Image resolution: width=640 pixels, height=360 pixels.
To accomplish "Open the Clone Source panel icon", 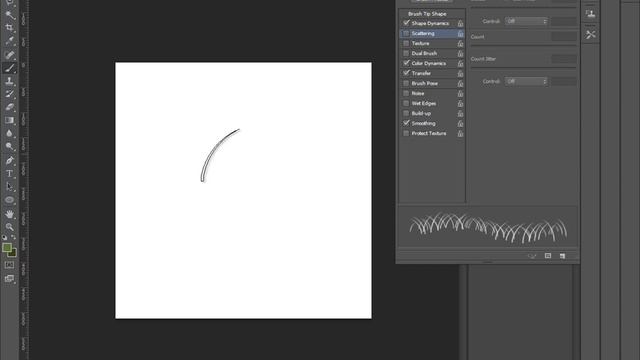I will [x=590, y=14].
